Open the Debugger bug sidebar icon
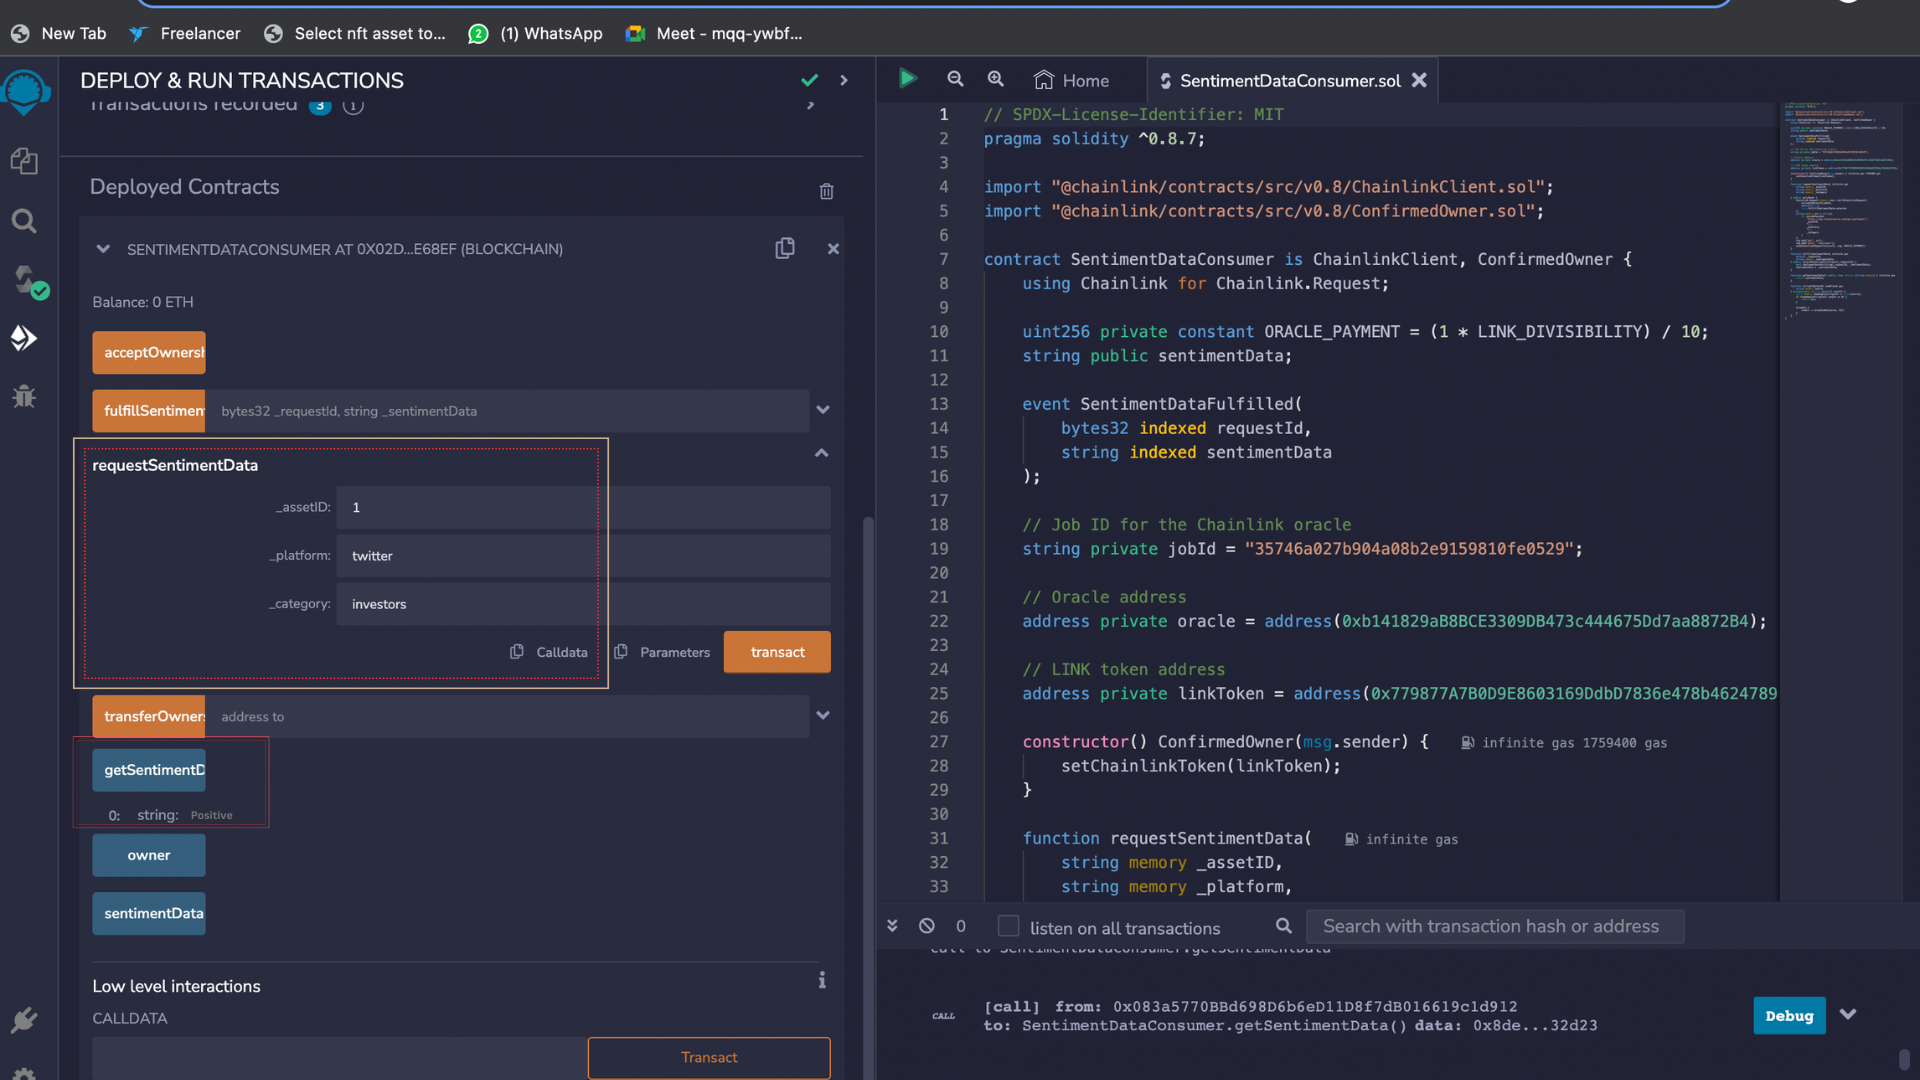Image resolution: width=1920 pixels, height=1080 pixels. click(24, 397)
